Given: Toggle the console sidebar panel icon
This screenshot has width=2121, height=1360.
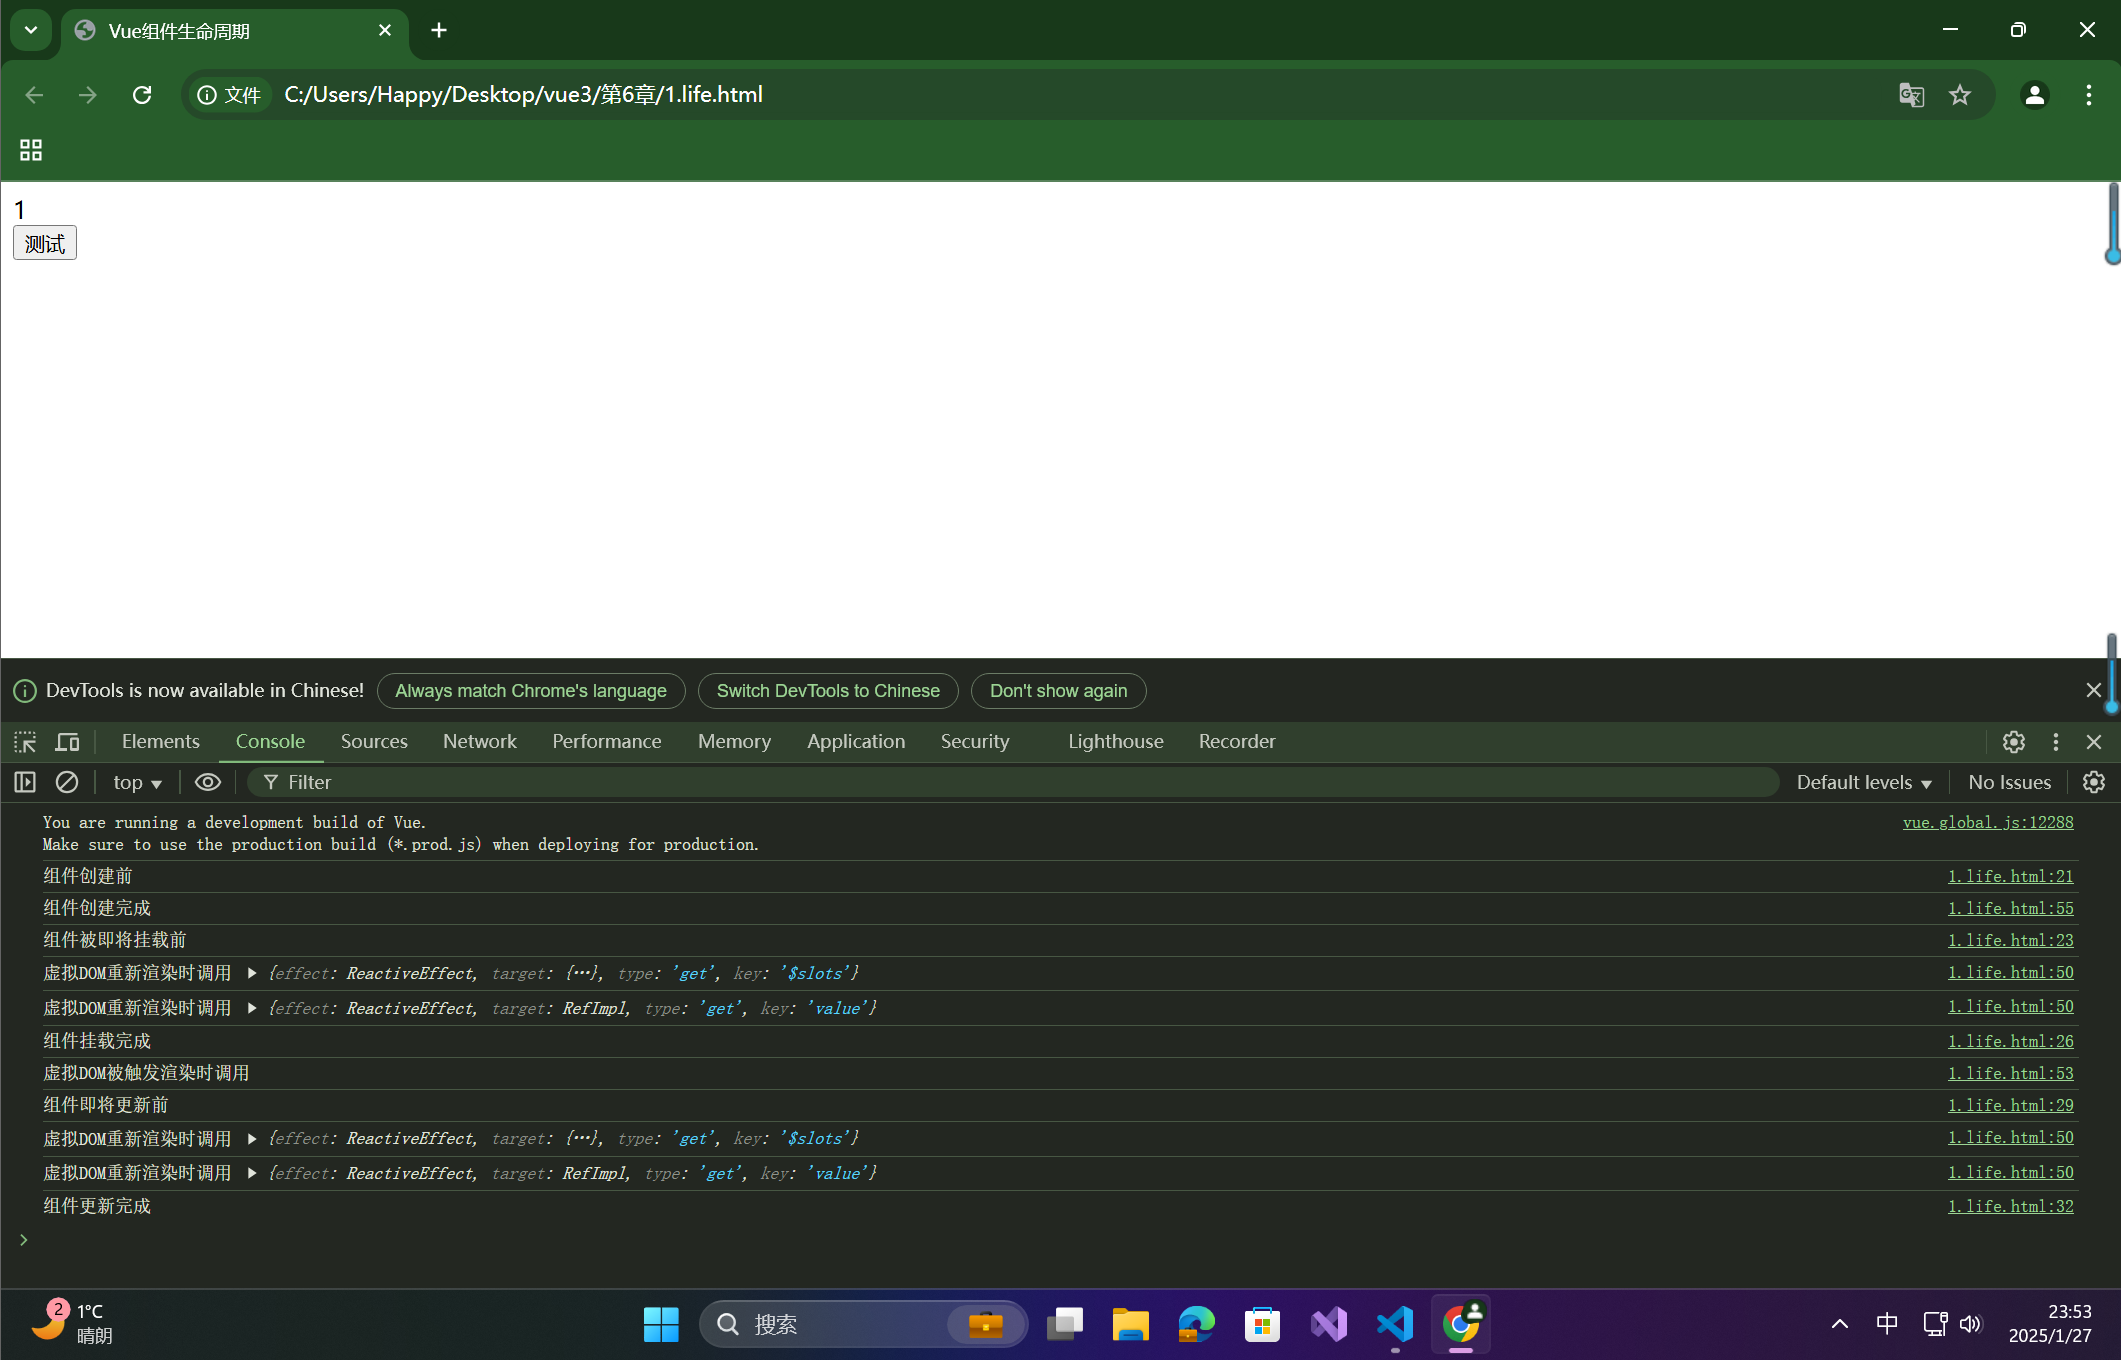Looking at the screenshot, I should [25, 782].
